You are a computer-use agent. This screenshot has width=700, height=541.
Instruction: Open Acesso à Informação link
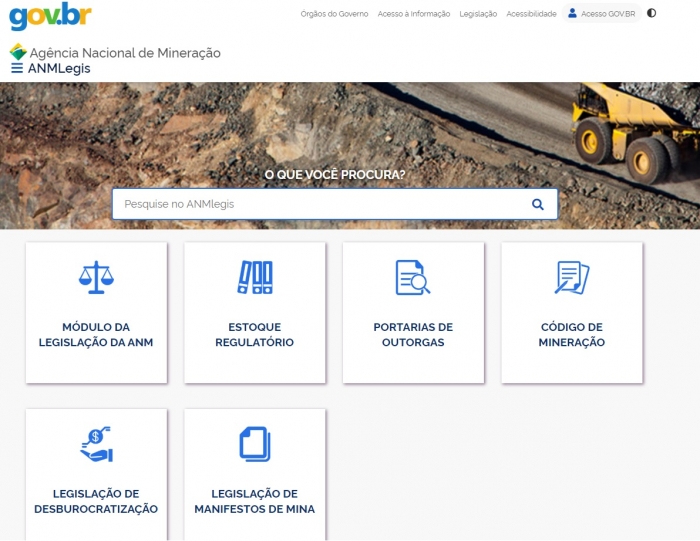point(414,14)
